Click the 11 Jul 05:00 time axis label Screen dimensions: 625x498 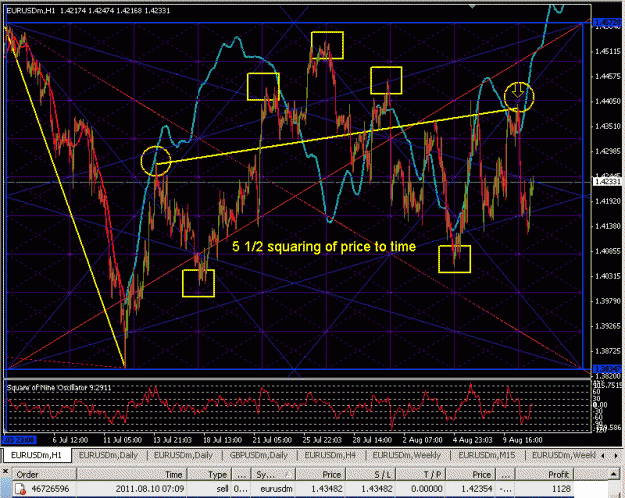(122, 440)
